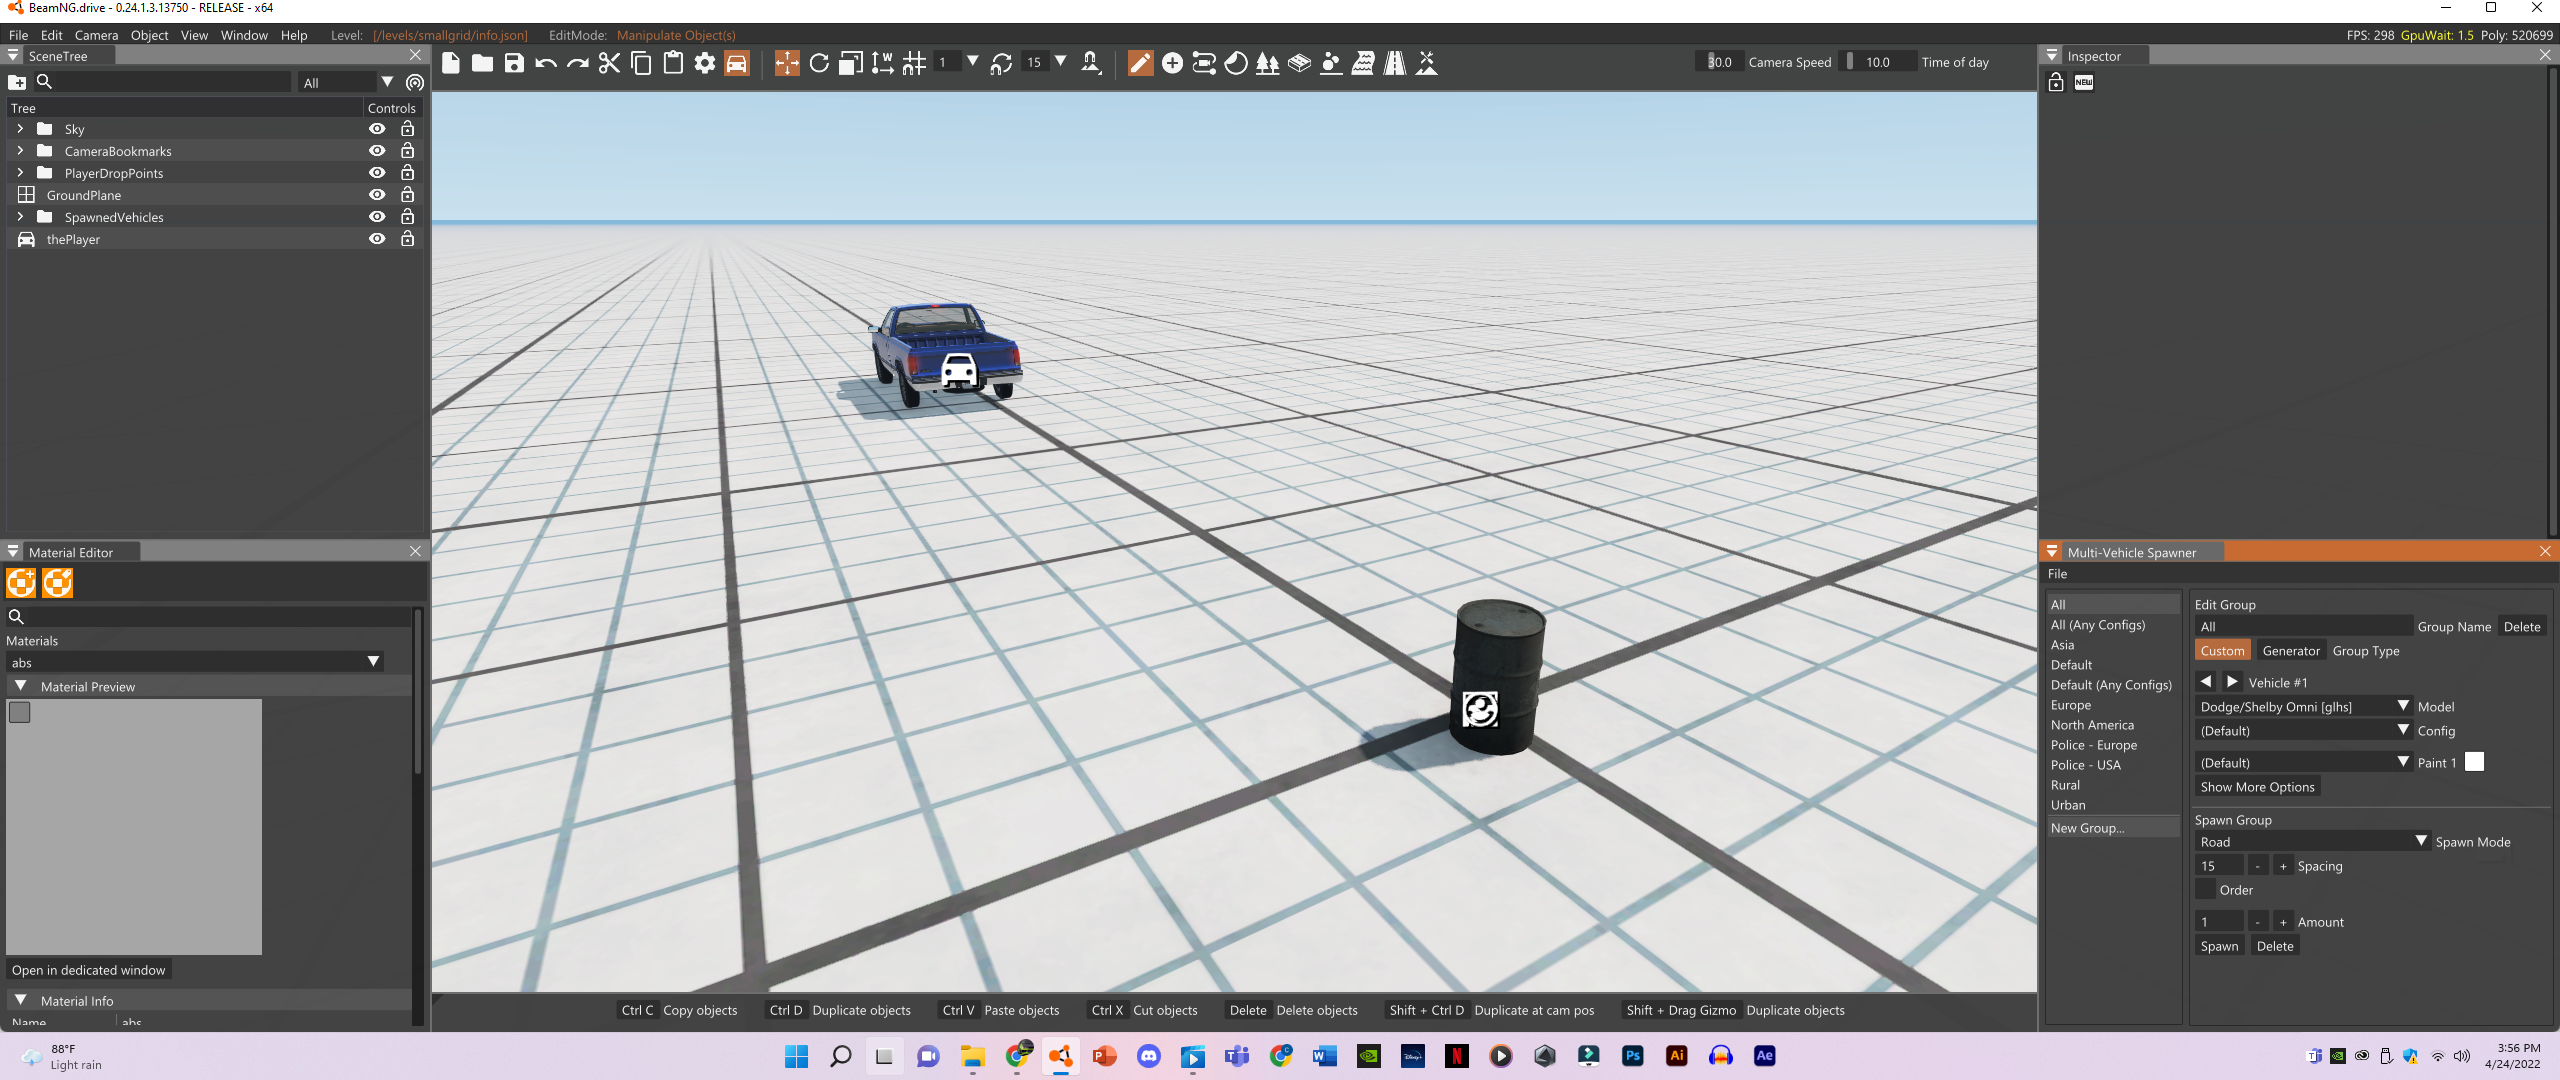
Task: Enable the Order checkbox in Spawn Group
Action: tap(2206, 890)
